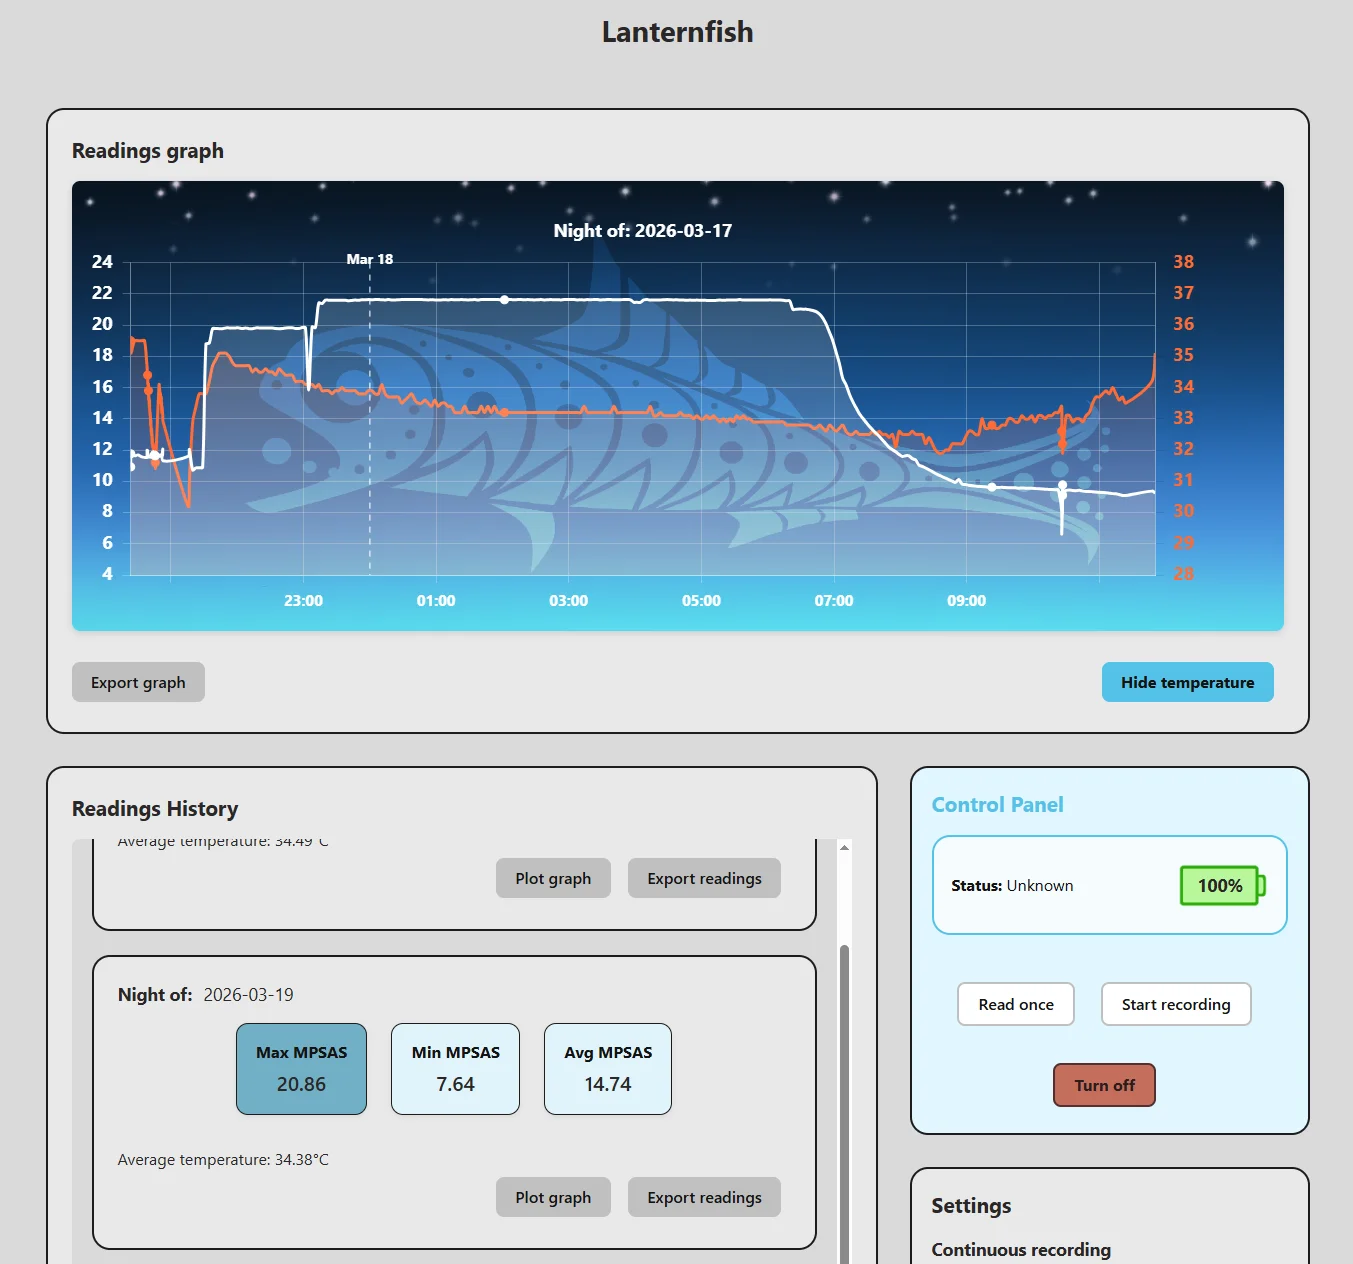Click the Mar 18 marker on the graph
The image size is (1353, 1264).
pyautogui.click(x=370, y=259)
